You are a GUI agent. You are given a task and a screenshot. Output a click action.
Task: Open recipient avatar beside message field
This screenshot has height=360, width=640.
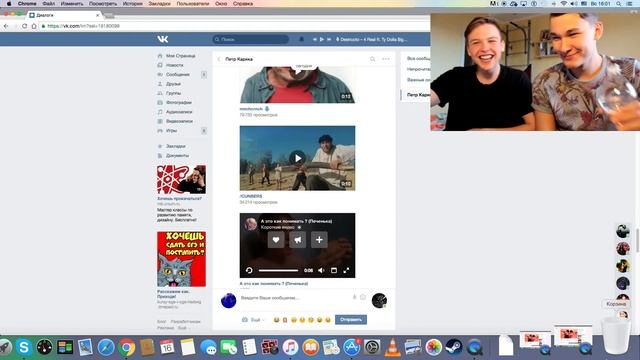379,301
